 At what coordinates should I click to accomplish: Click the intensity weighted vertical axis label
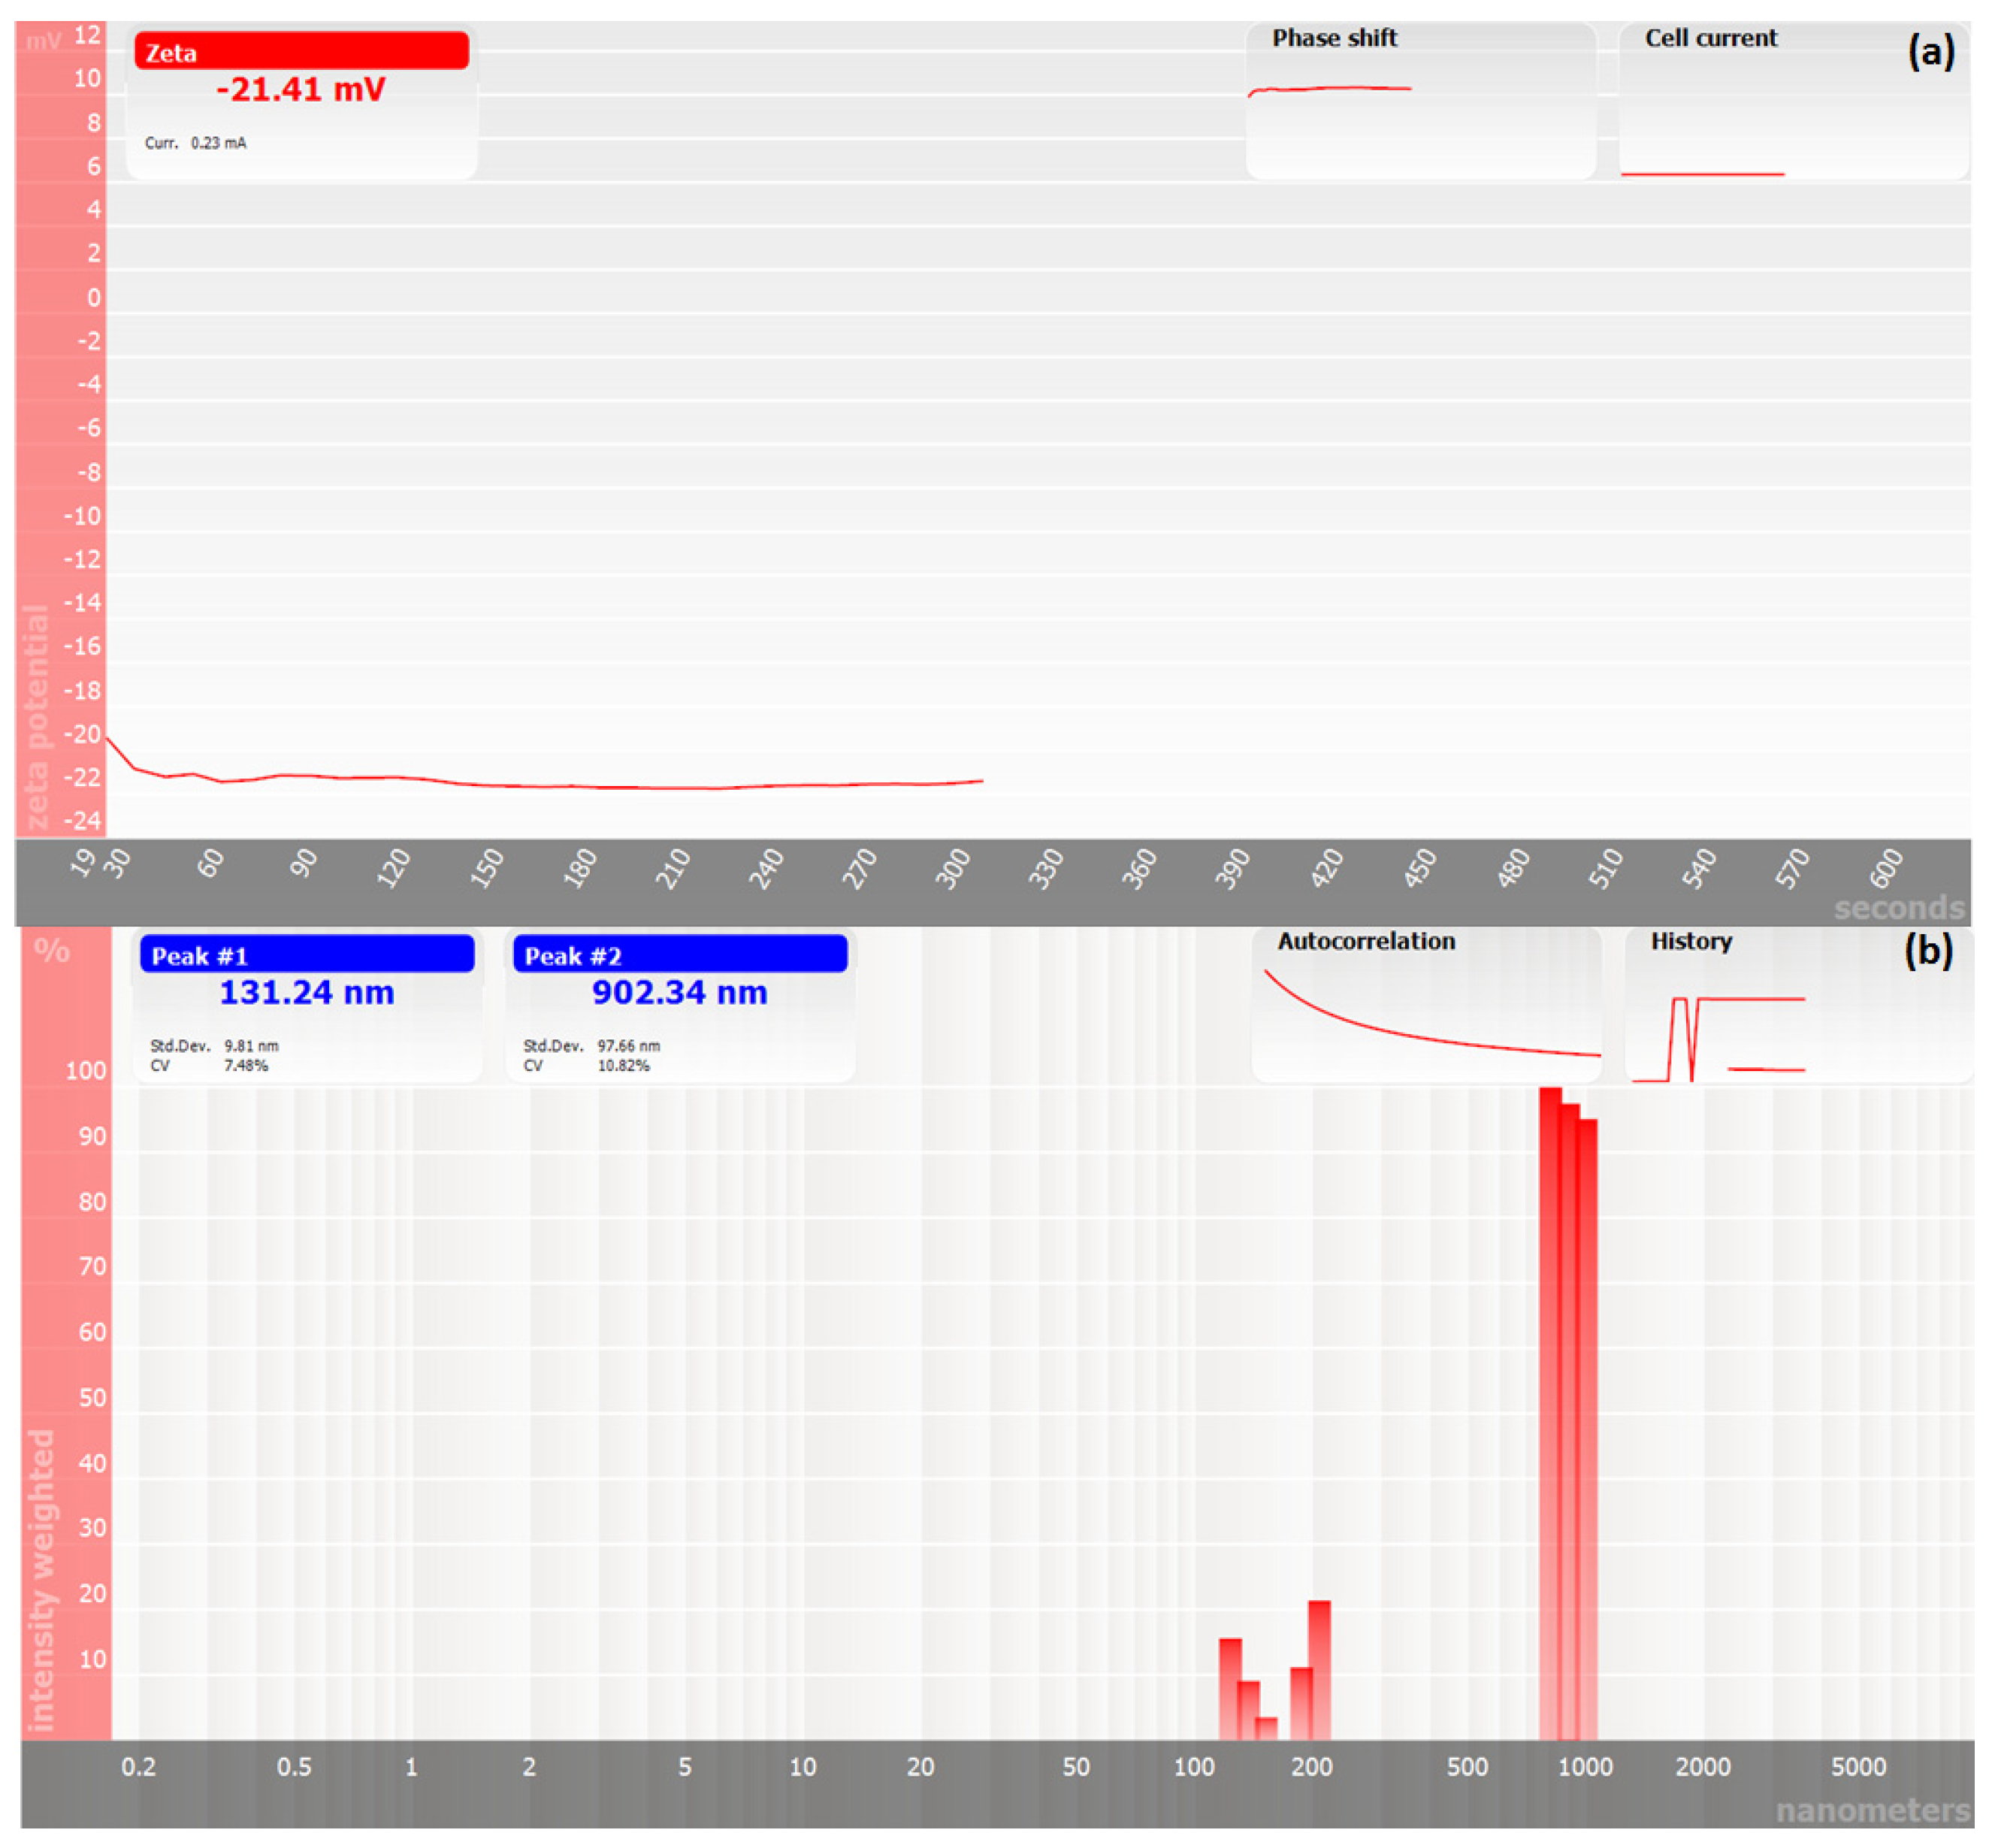40,1580
